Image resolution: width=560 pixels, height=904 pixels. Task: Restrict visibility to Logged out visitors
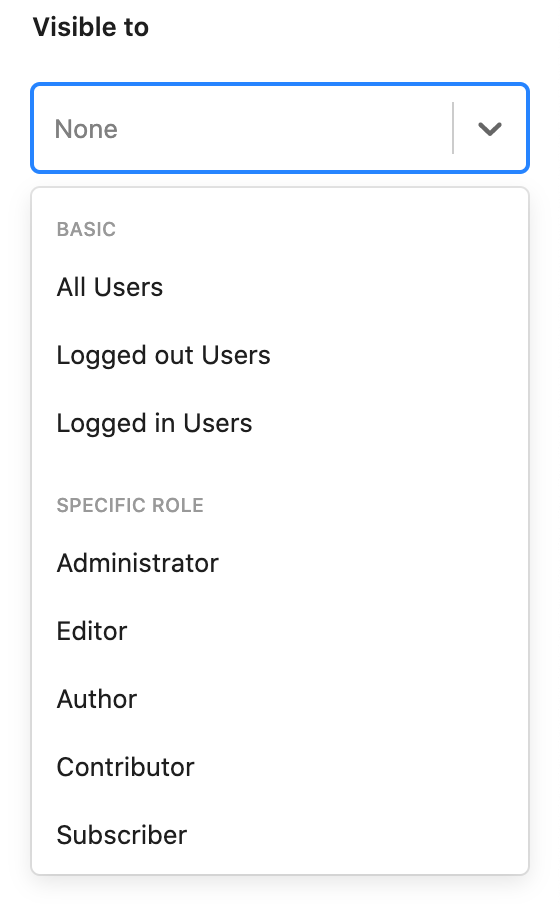[x=280, y=355]
